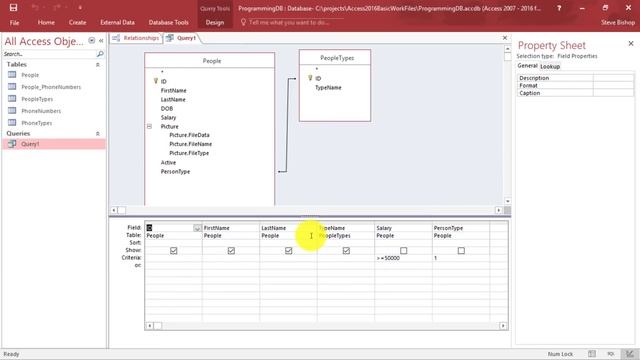This screenshot has width=640, height=360.
Task: Click the Save icon in title bar
Action: pyautogui.click(x=13, y=7)
